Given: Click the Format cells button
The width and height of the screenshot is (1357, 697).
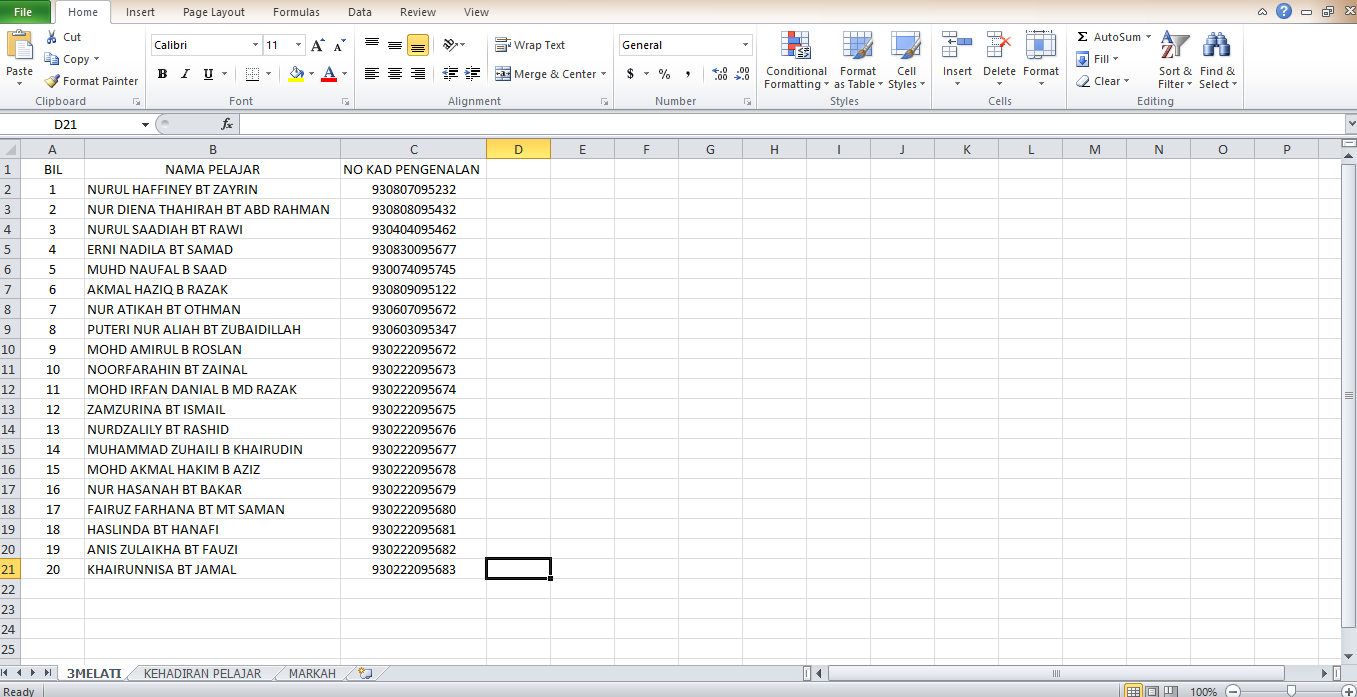Looking at the screenshot, I should point(1041,60).
